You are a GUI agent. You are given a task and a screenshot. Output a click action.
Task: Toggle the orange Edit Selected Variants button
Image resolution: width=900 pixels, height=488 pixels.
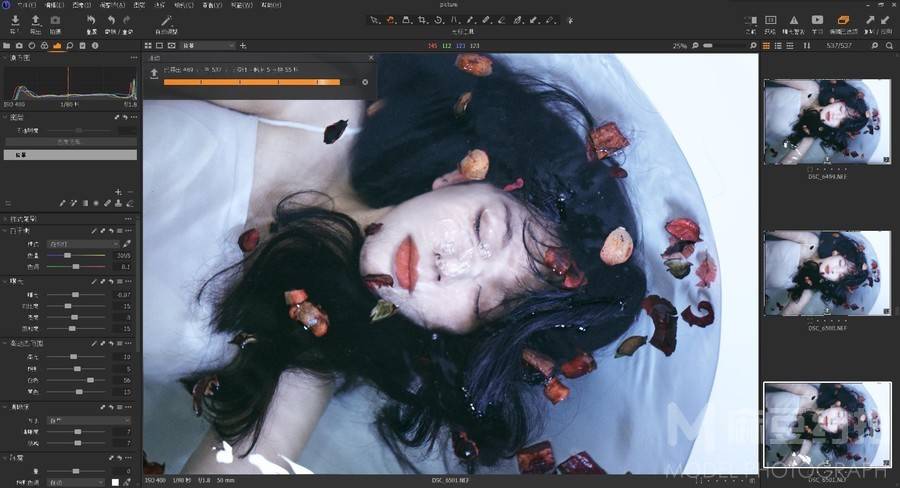click(843, 20)
